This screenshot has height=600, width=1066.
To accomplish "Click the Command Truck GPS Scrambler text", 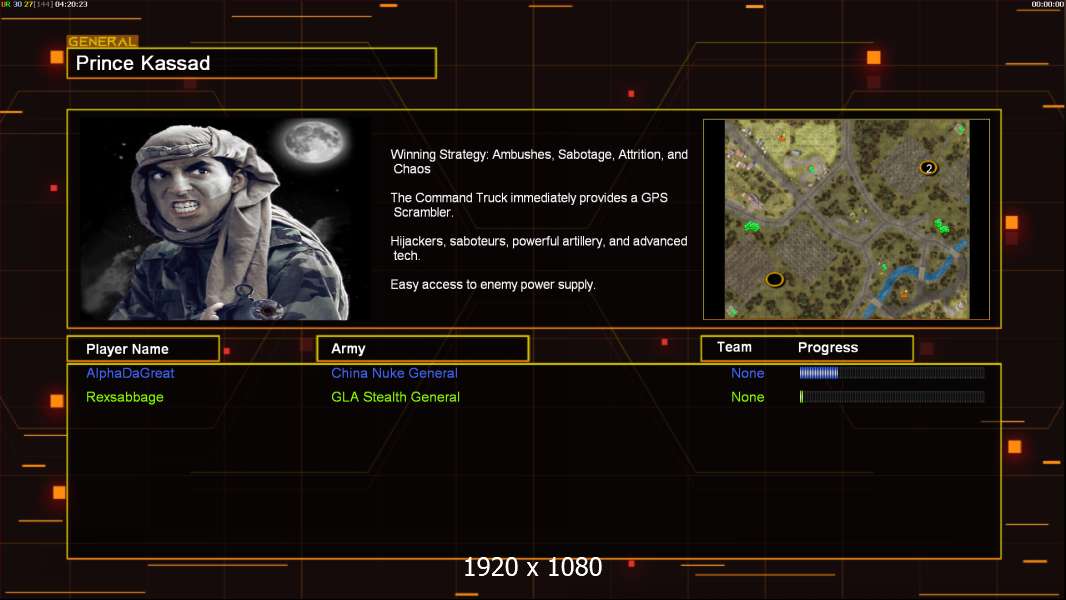I will coord(529,205).
